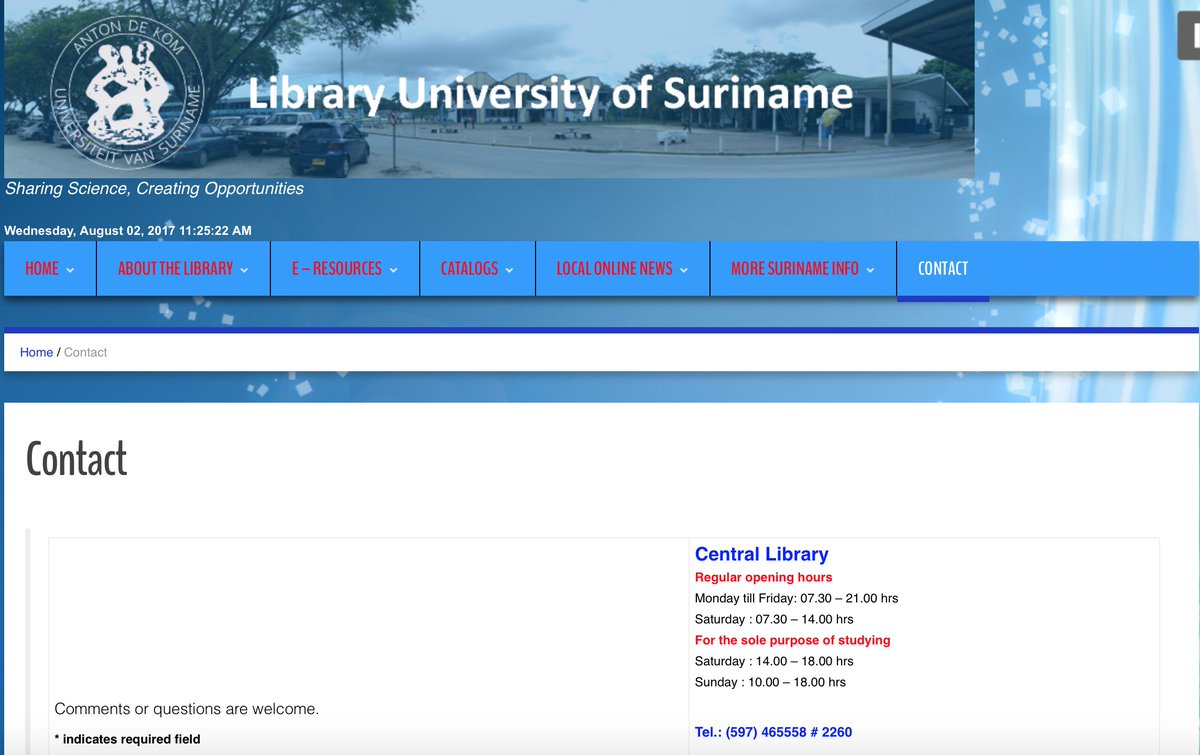Click 'Sunday : 10.00 – 18.00 hrs' line
This screenshot has width=1200, height=755.
point(770,682)
